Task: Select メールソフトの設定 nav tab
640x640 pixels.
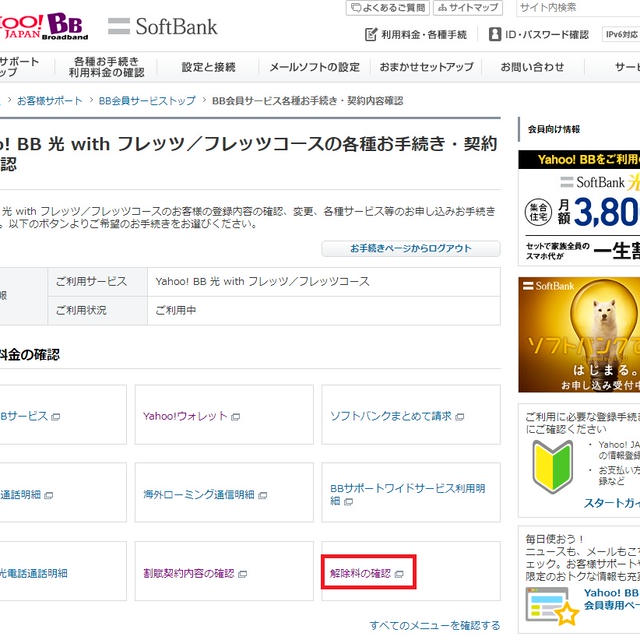Action: 314,67
